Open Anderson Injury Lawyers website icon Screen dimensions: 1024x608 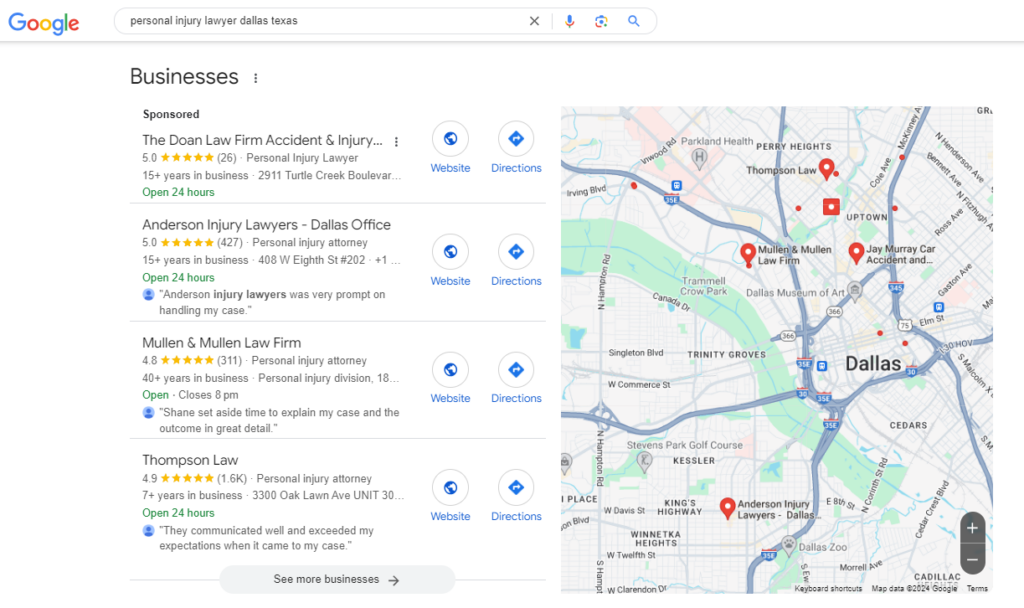pyautogui.click(x=450, y=251)
